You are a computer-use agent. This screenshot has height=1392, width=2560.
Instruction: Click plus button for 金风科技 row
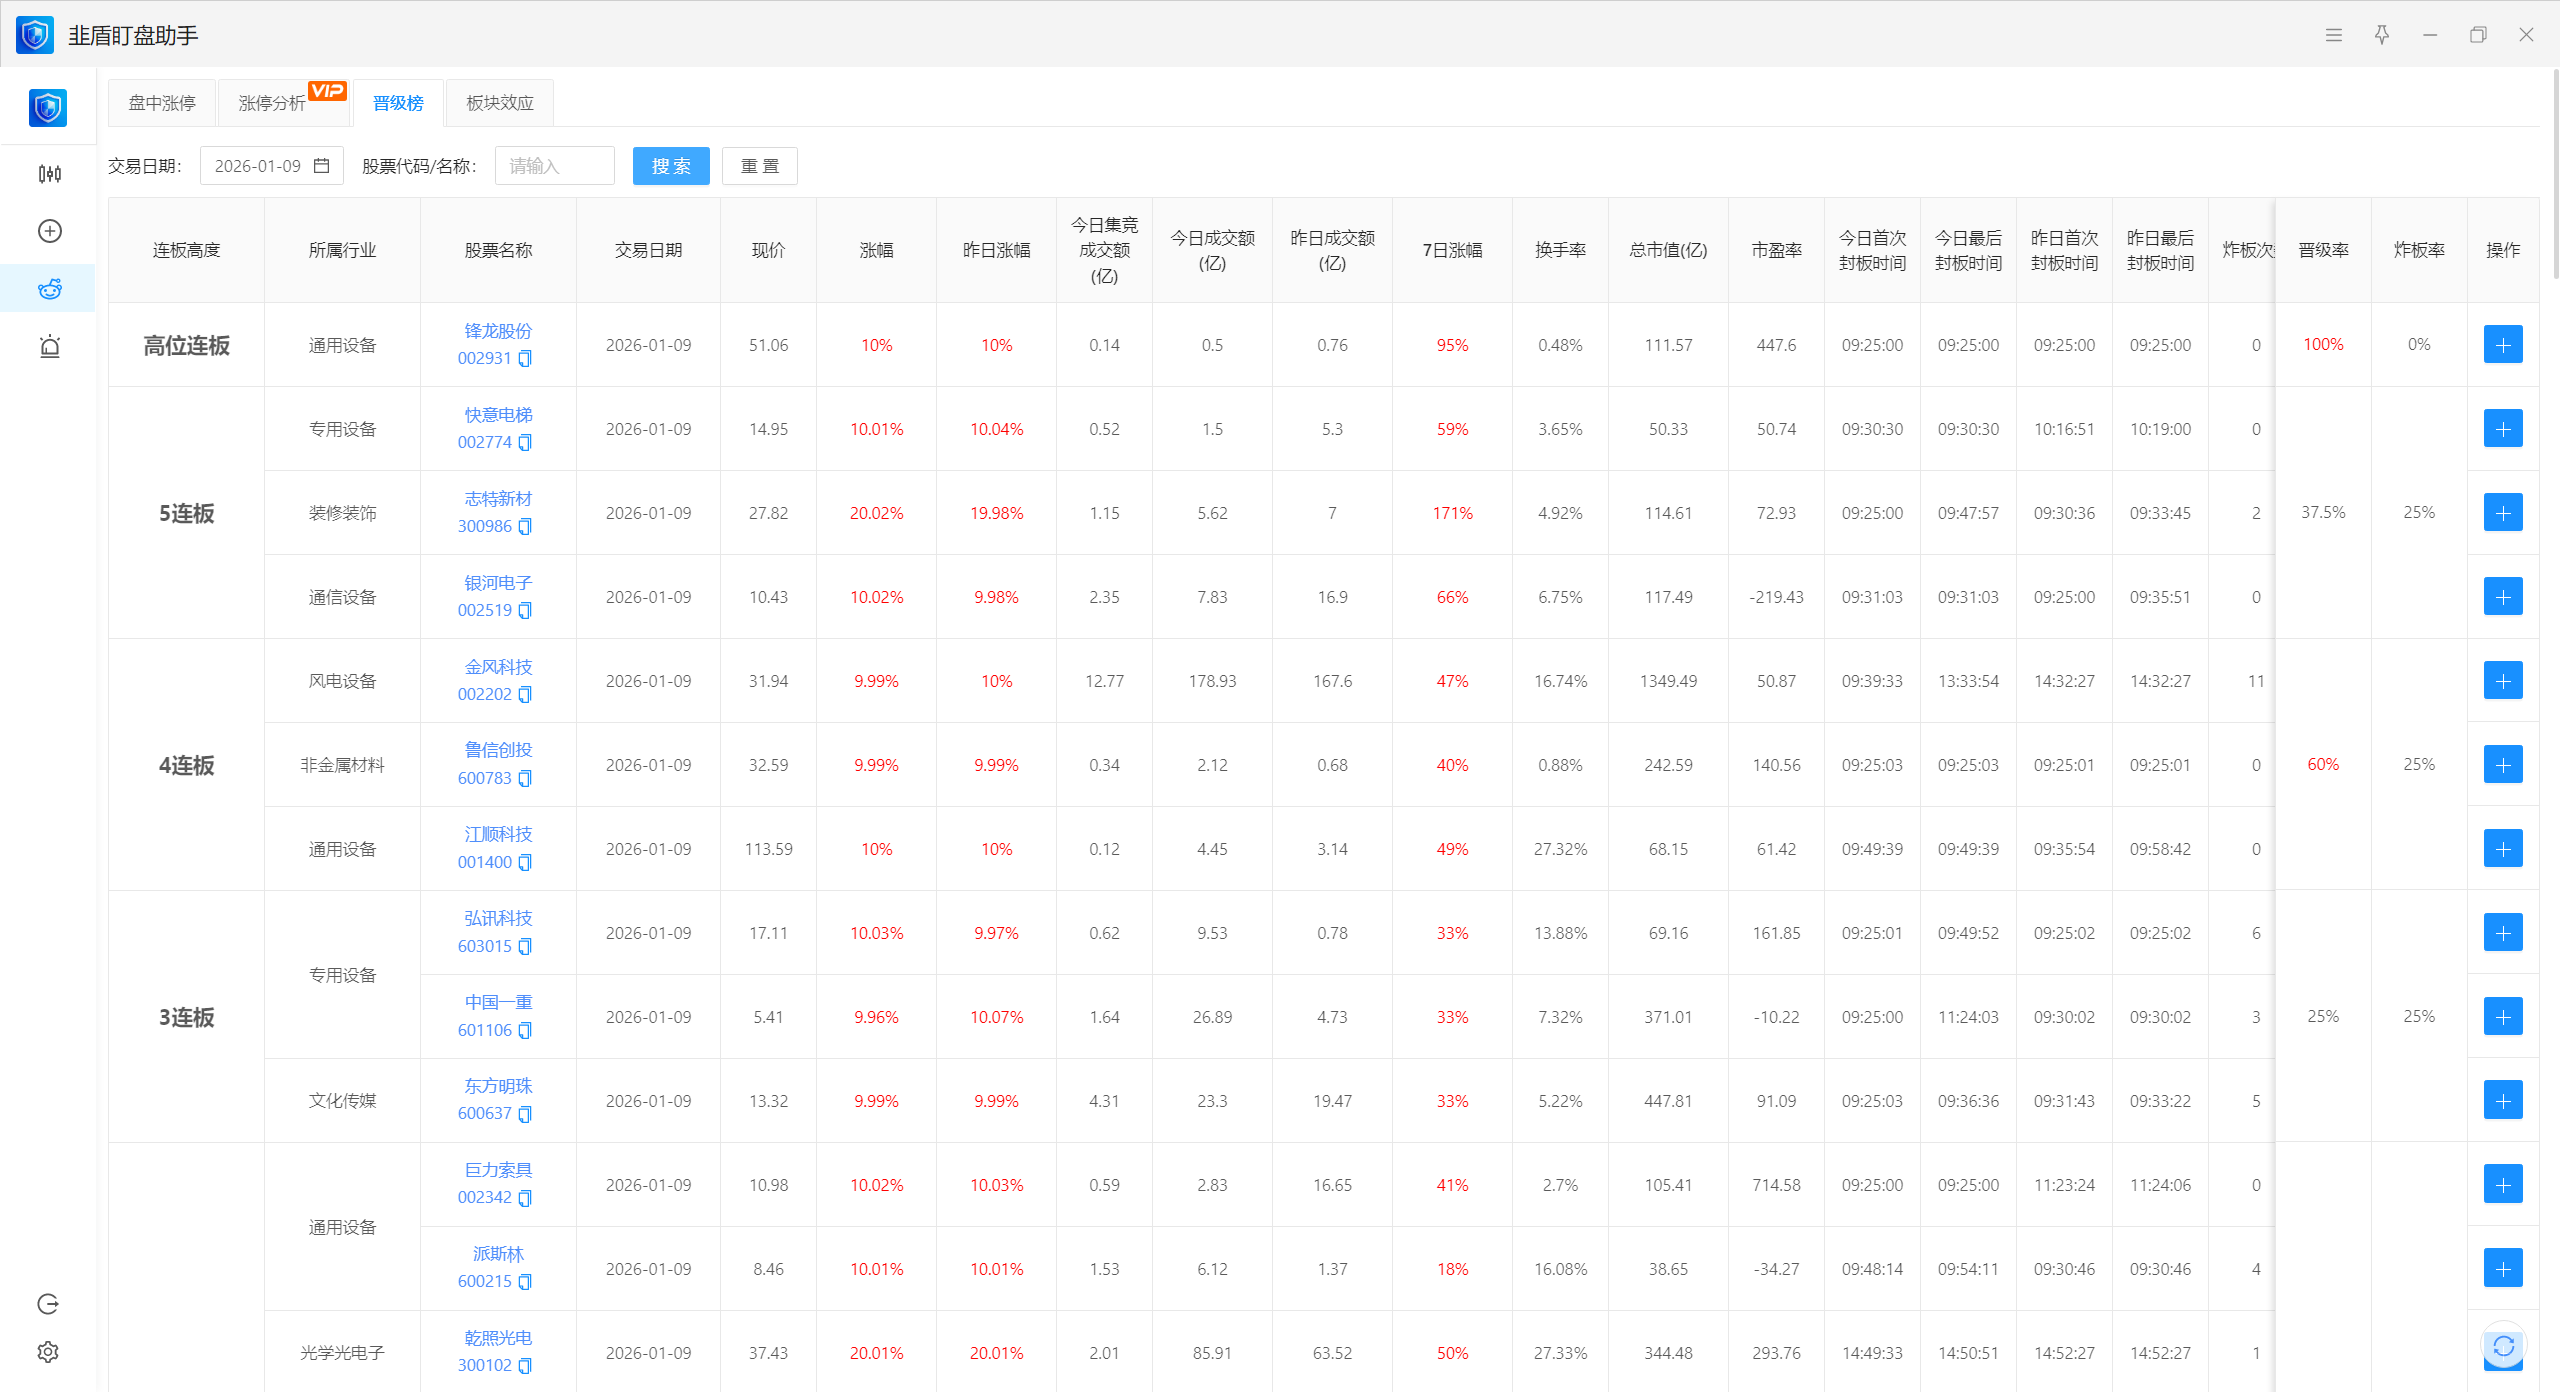tap(2502, 681)
